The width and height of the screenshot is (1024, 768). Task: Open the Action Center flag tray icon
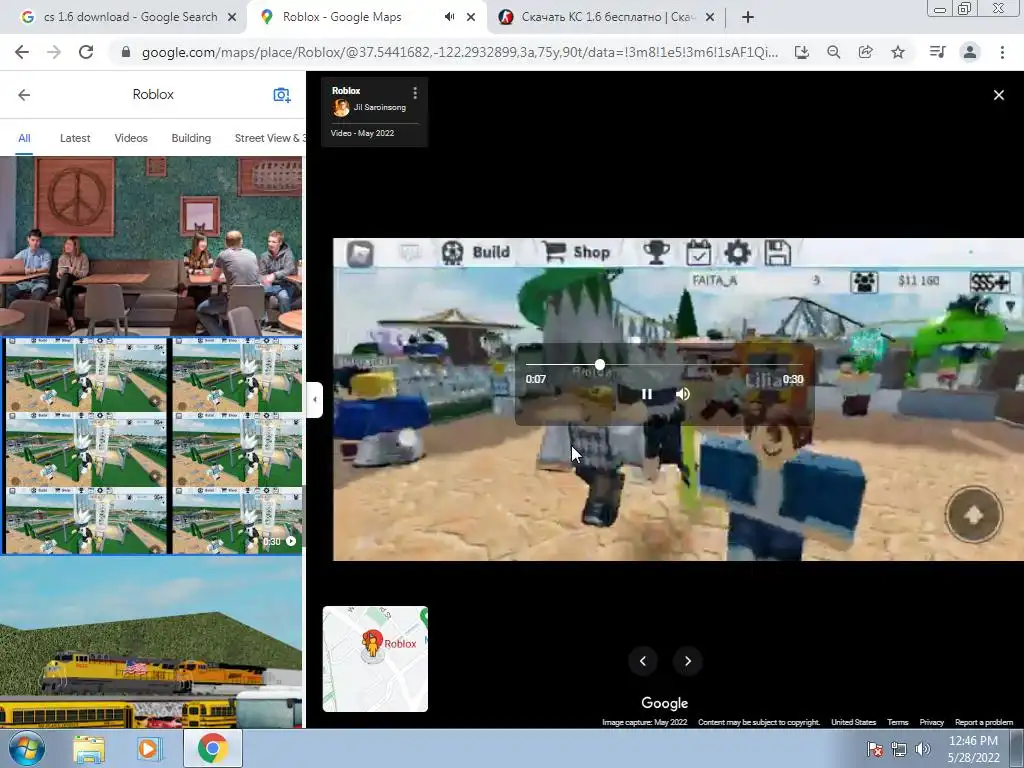tap(874, 749)
